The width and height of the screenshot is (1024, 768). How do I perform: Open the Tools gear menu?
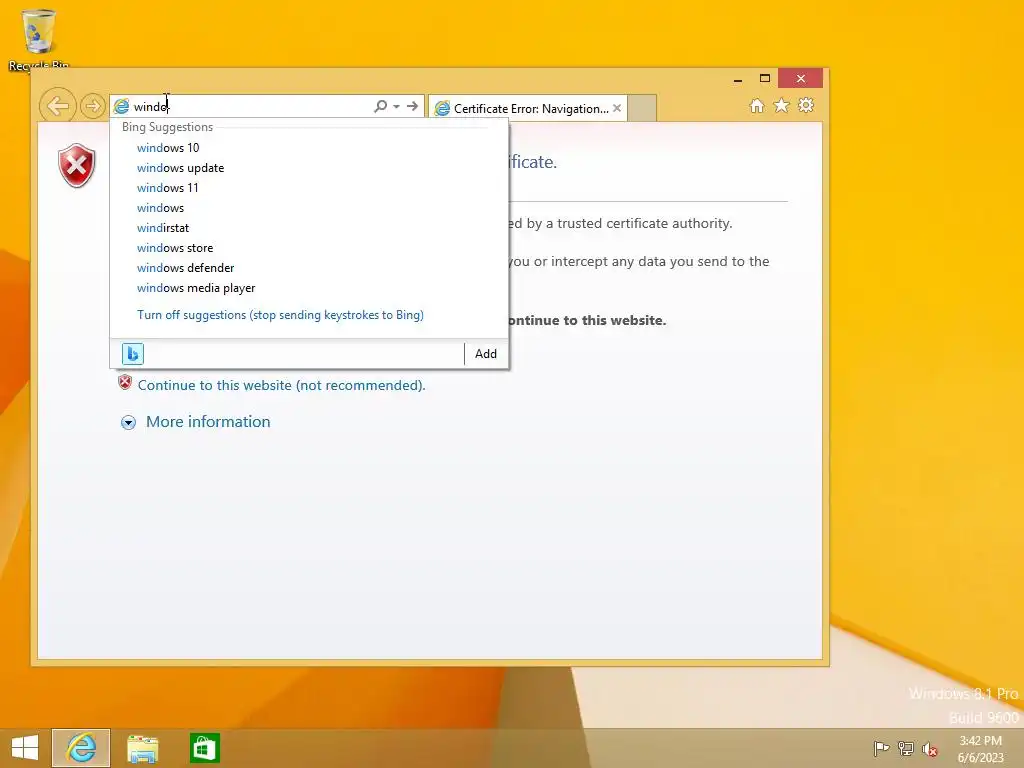806,106
